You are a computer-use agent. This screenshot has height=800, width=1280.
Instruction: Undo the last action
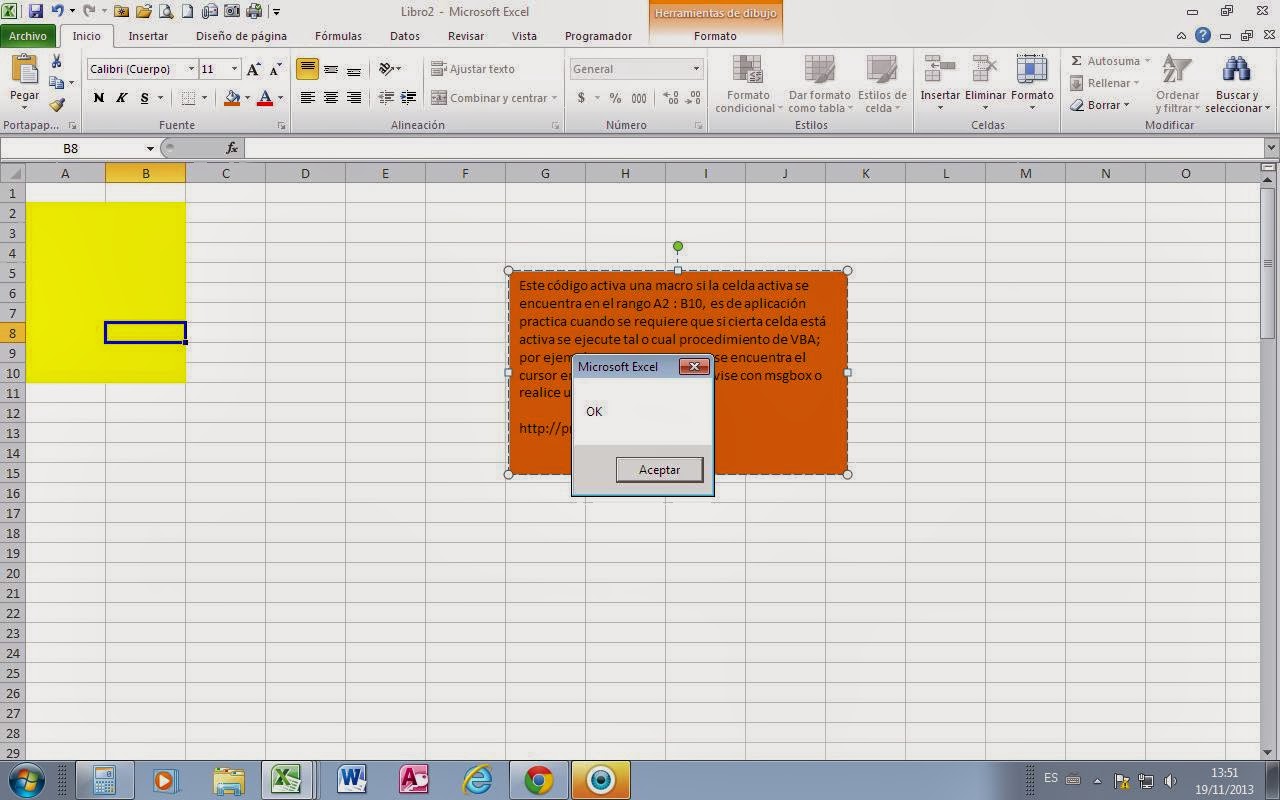coord(58,12)
